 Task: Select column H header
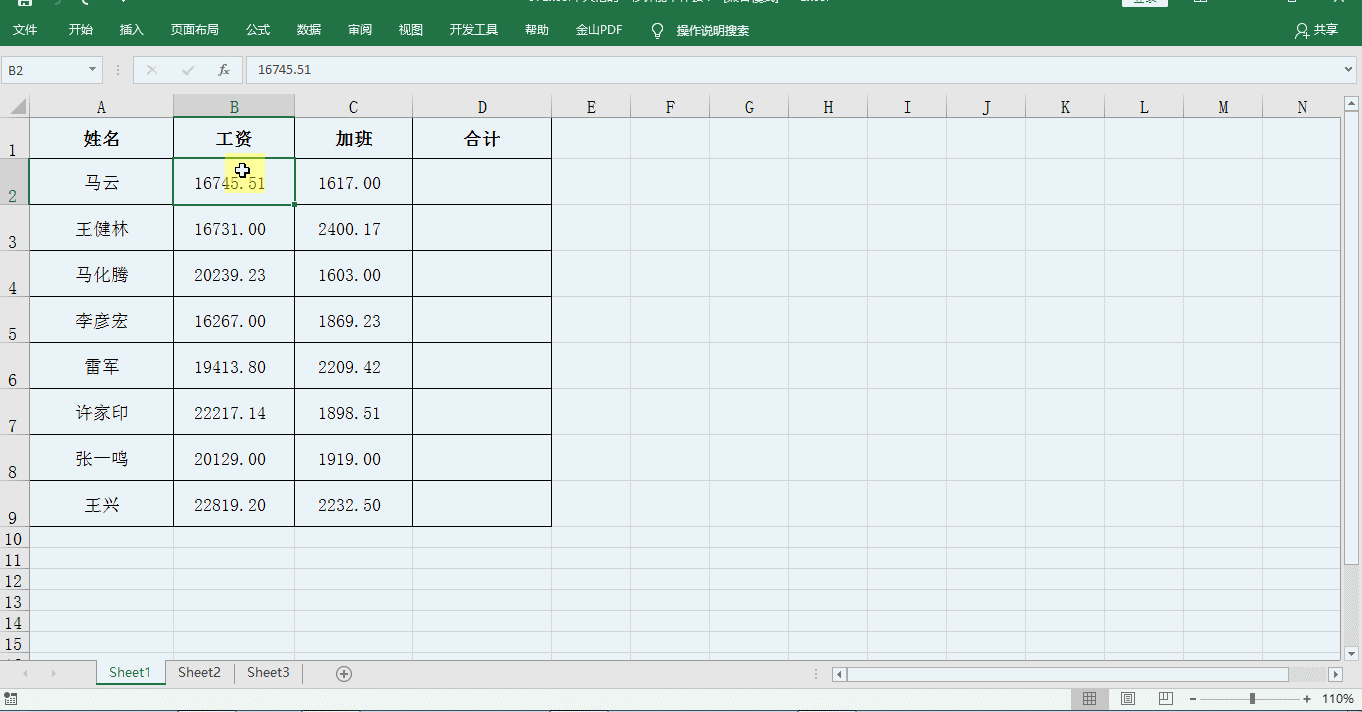tap(828, 107)
